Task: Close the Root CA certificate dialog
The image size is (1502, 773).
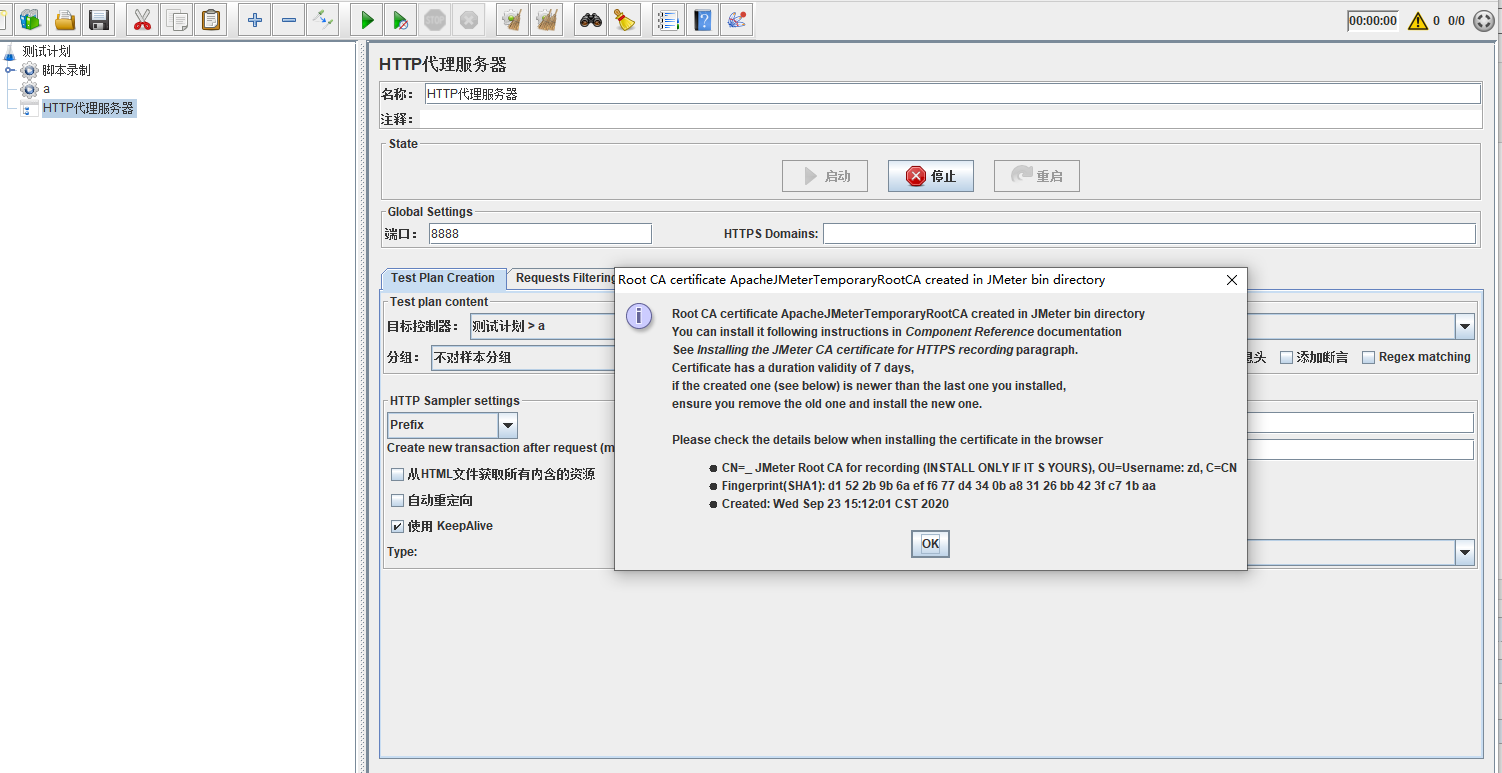Action: pos(1232,280)
